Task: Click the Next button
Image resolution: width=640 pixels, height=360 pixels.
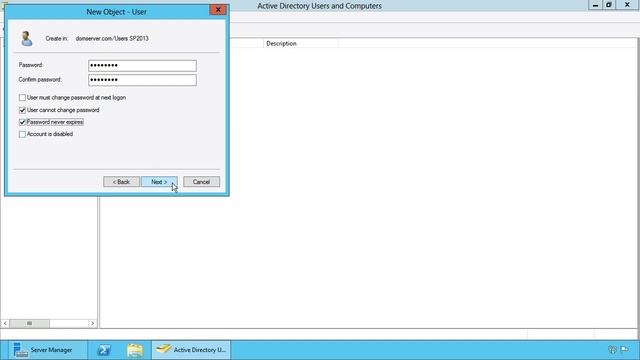Action: coord(159,182)
